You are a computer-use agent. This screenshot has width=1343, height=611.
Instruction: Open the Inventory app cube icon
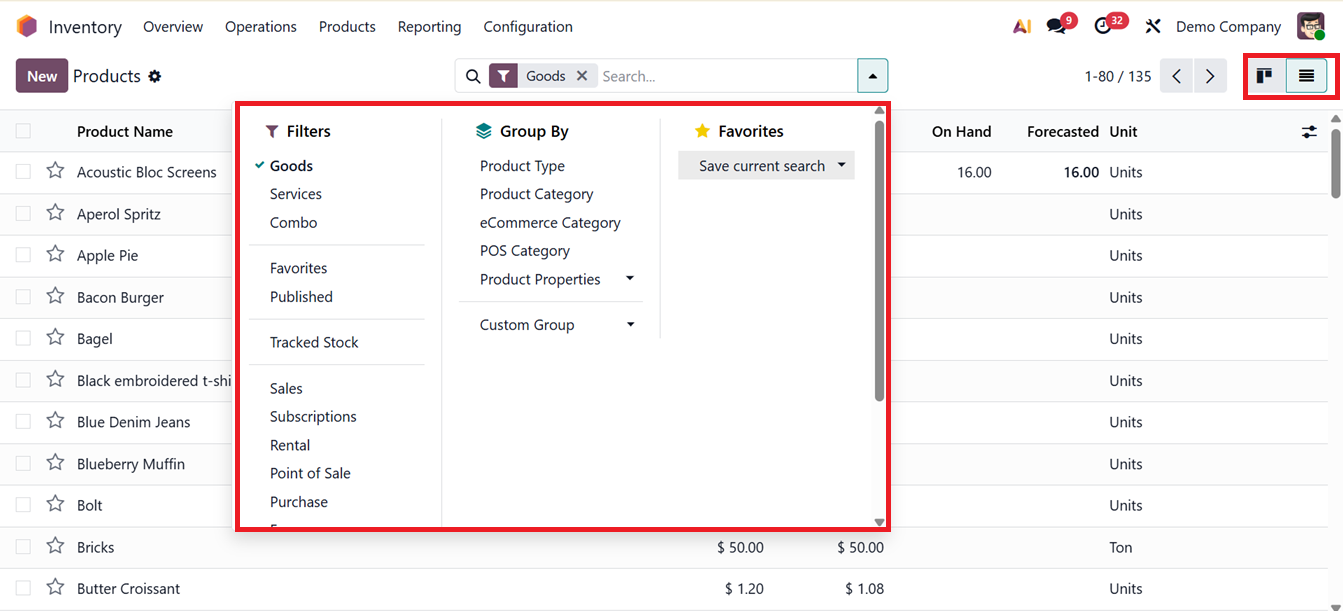coord(26,26)
